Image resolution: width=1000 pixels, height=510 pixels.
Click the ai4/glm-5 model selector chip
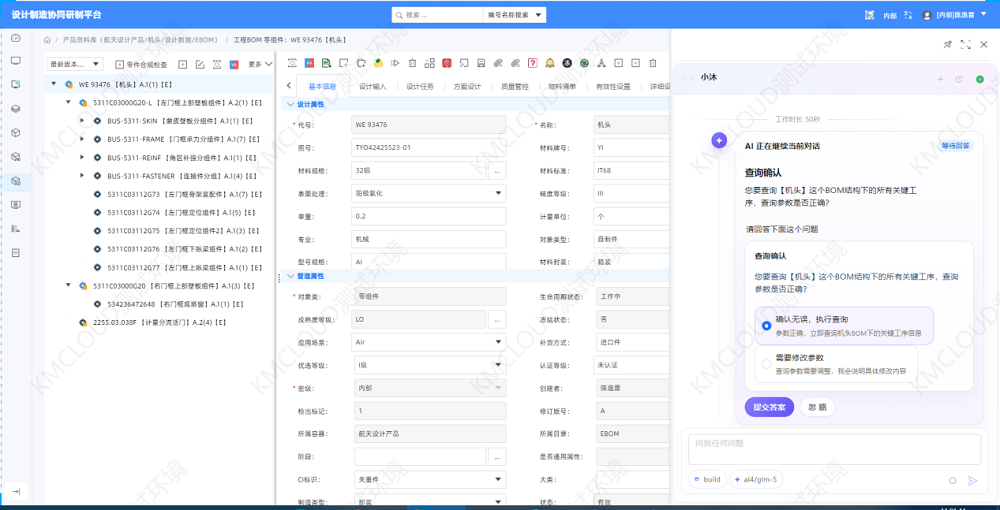point(756,479)
